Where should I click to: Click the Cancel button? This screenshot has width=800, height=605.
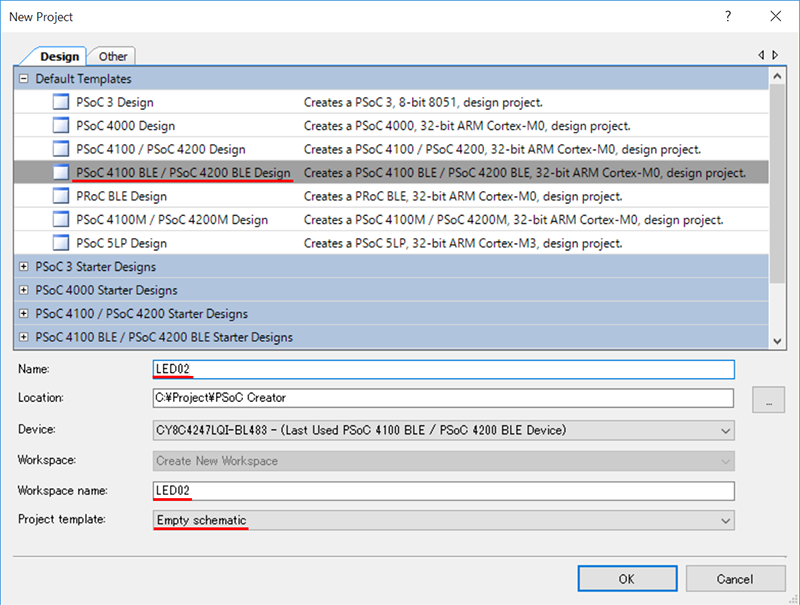click(x=735, y=579)
